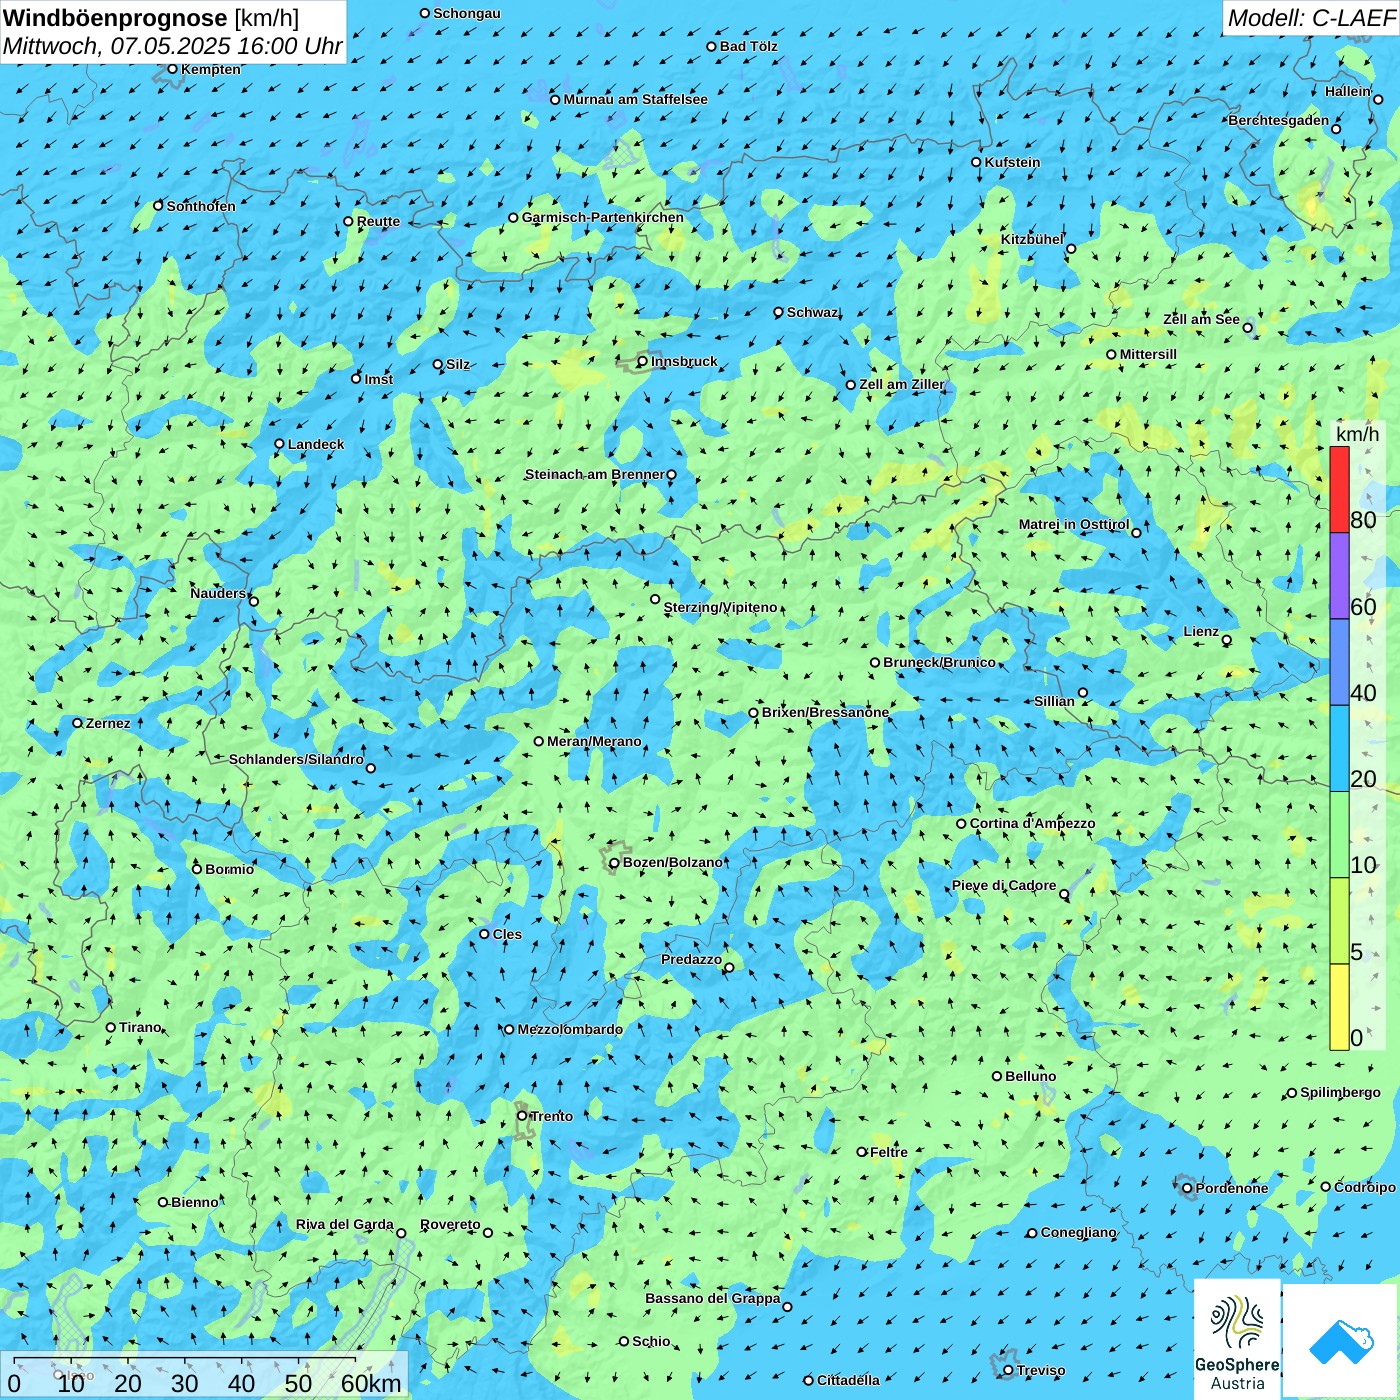1400x1400 pixels.
Task: Click the Sterzing/Vipiteno label
Action: click(720, 607)
